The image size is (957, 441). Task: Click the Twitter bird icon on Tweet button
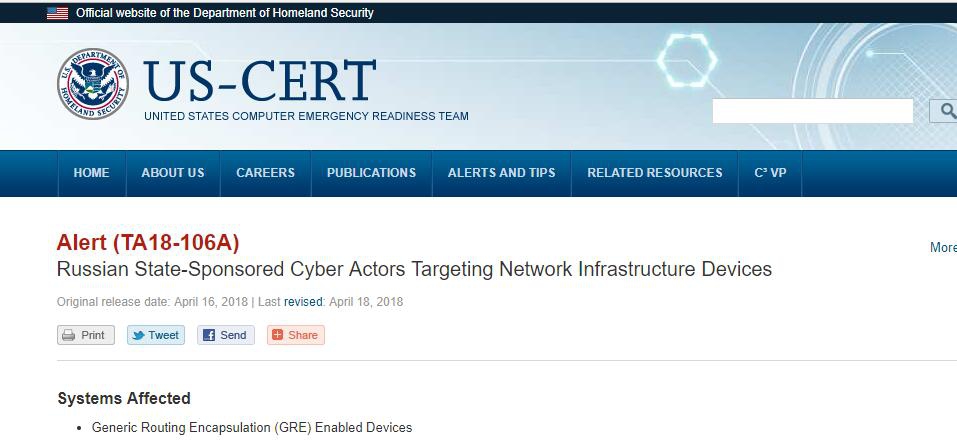[139, 335]
